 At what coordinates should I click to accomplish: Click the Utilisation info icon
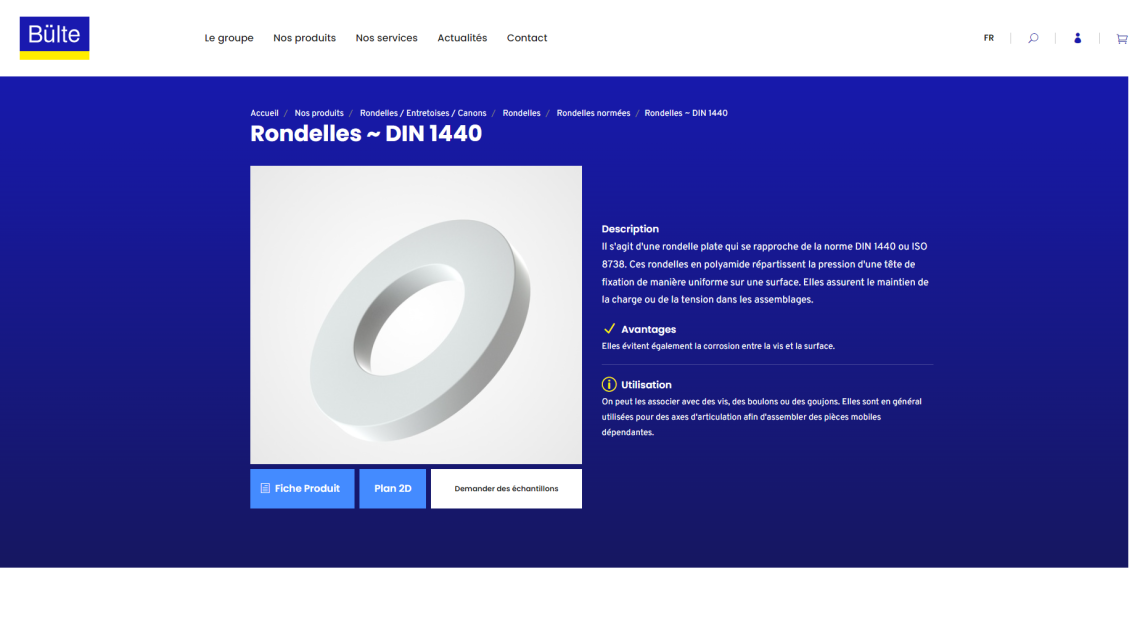tap(609, 385)
